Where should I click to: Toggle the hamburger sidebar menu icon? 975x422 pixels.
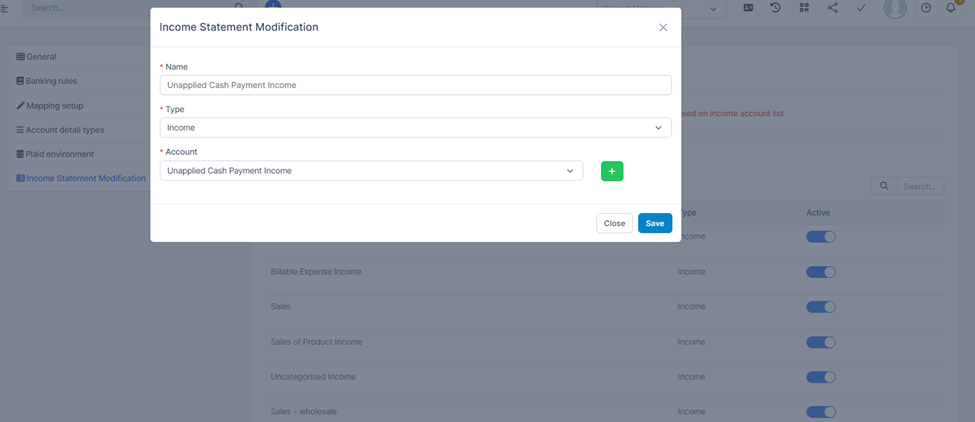pyautogui.click(x=5, y=8)
